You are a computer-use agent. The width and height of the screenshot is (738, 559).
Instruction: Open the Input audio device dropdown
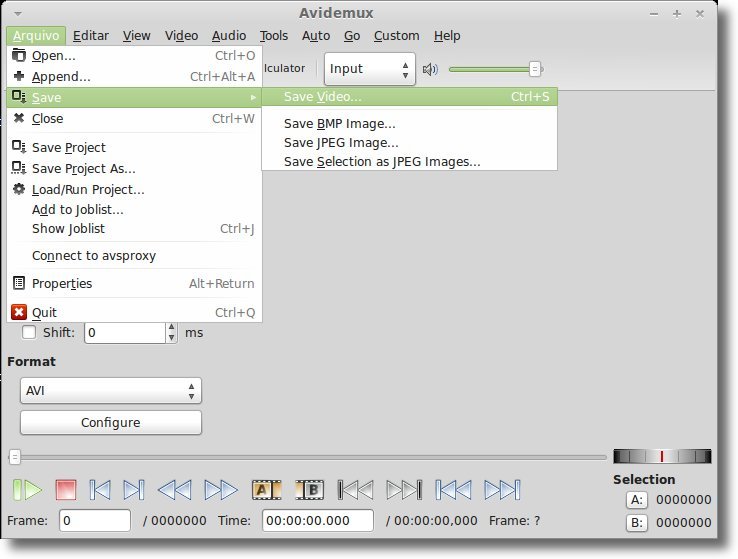point(370,69)
